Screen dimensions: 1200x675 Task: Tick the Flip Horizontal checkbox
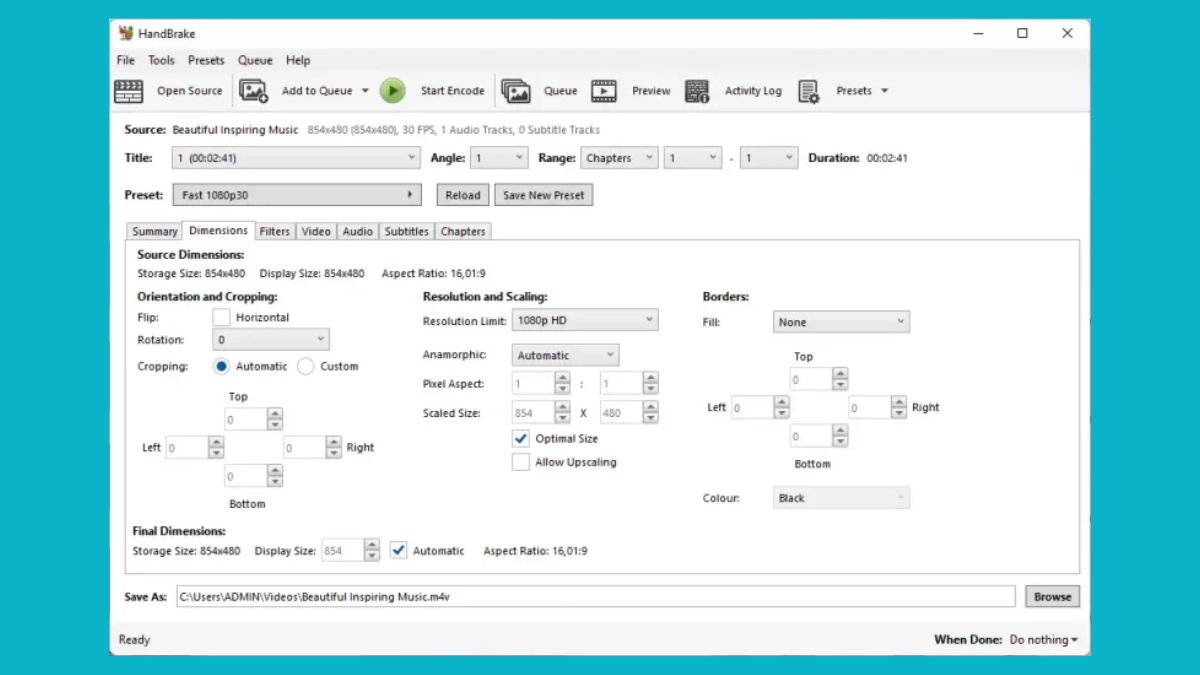tap(221, 317)
